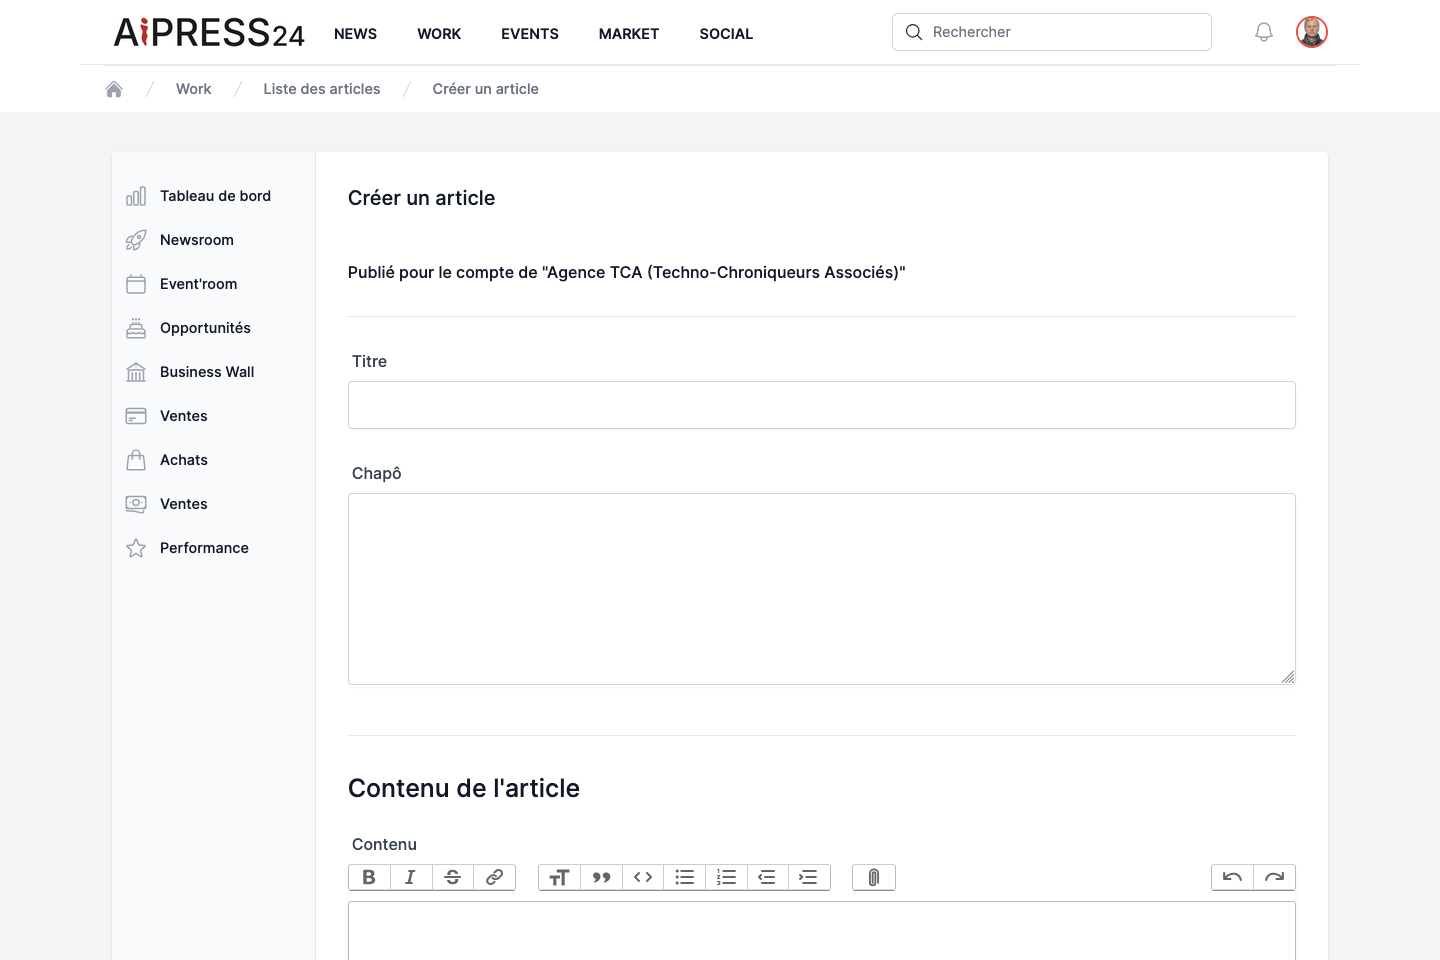The height and width of the screenshot is (960, 1440).
Task: Create a bulleted list
Action: (685, 877)
